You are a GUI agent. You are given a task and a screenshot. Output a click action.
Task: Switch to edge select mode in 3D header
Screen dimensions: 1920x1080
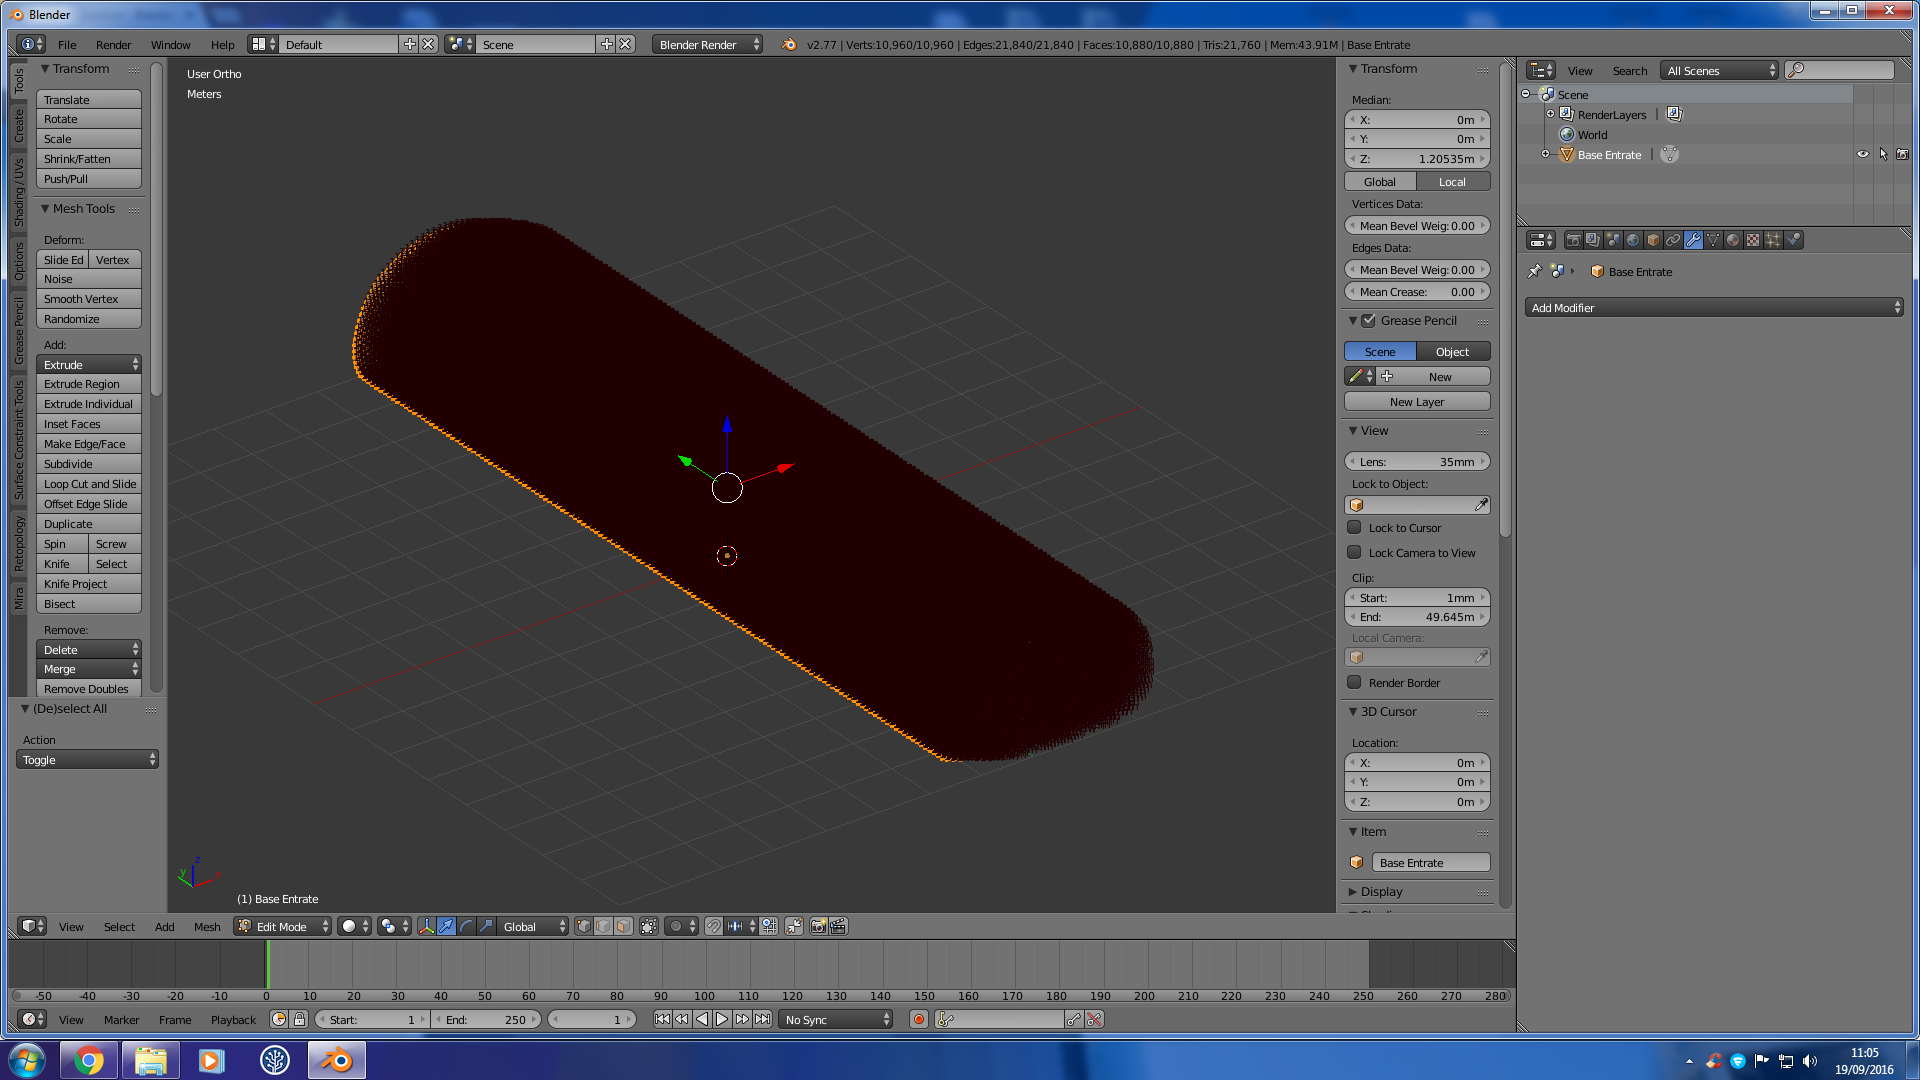point(604,926)
